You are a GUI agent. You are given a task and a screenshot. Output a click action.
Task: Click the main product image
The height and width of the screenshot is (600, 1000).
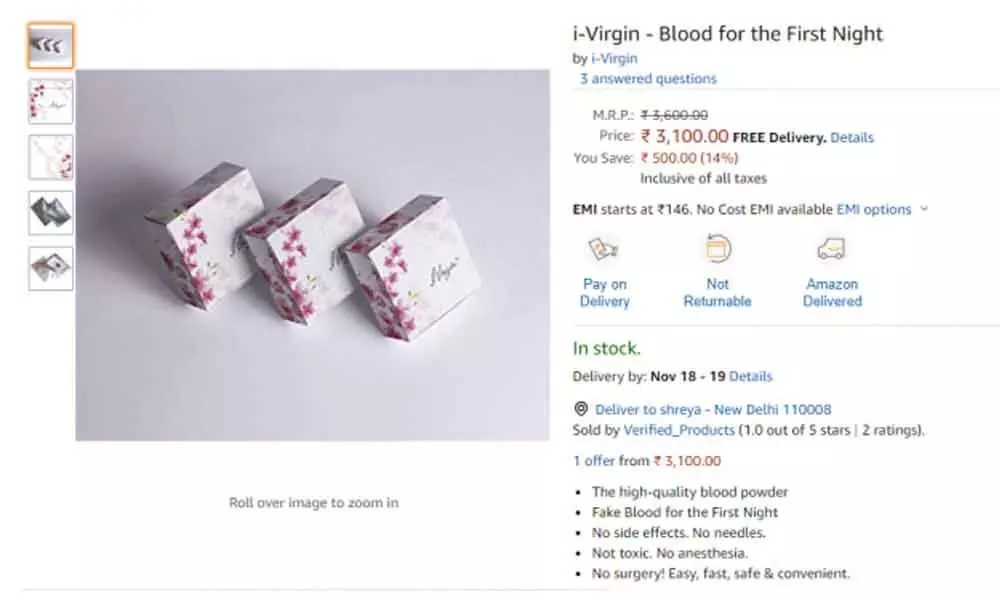tap(312, 255)
